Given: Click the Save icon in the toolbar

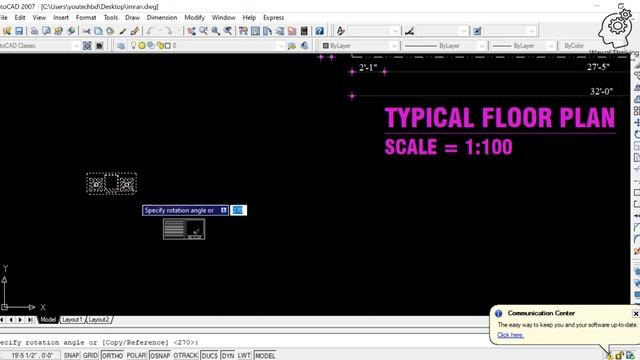Looking at the screenshot, I should click(x=19, y=31).
